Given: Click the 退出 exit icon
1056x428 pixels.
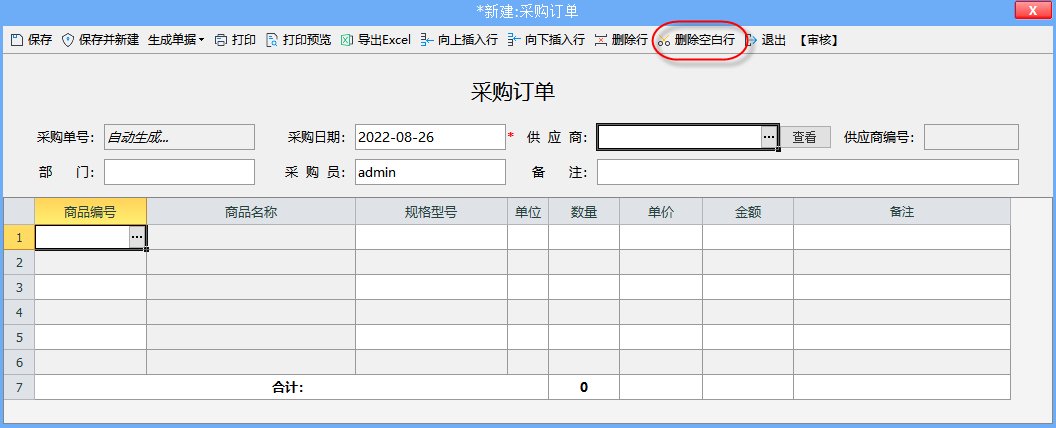Looking at the screenshot, I should [x=751, y=40].
